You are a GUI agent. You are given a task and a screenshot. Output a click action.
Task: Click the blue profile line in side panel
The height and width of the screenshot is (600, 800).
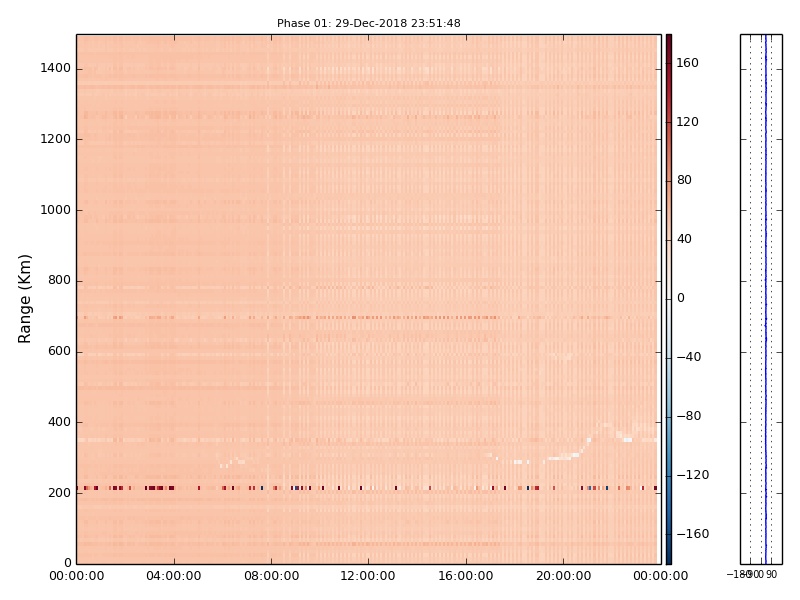pyautogui.click(x=766, y=299)
